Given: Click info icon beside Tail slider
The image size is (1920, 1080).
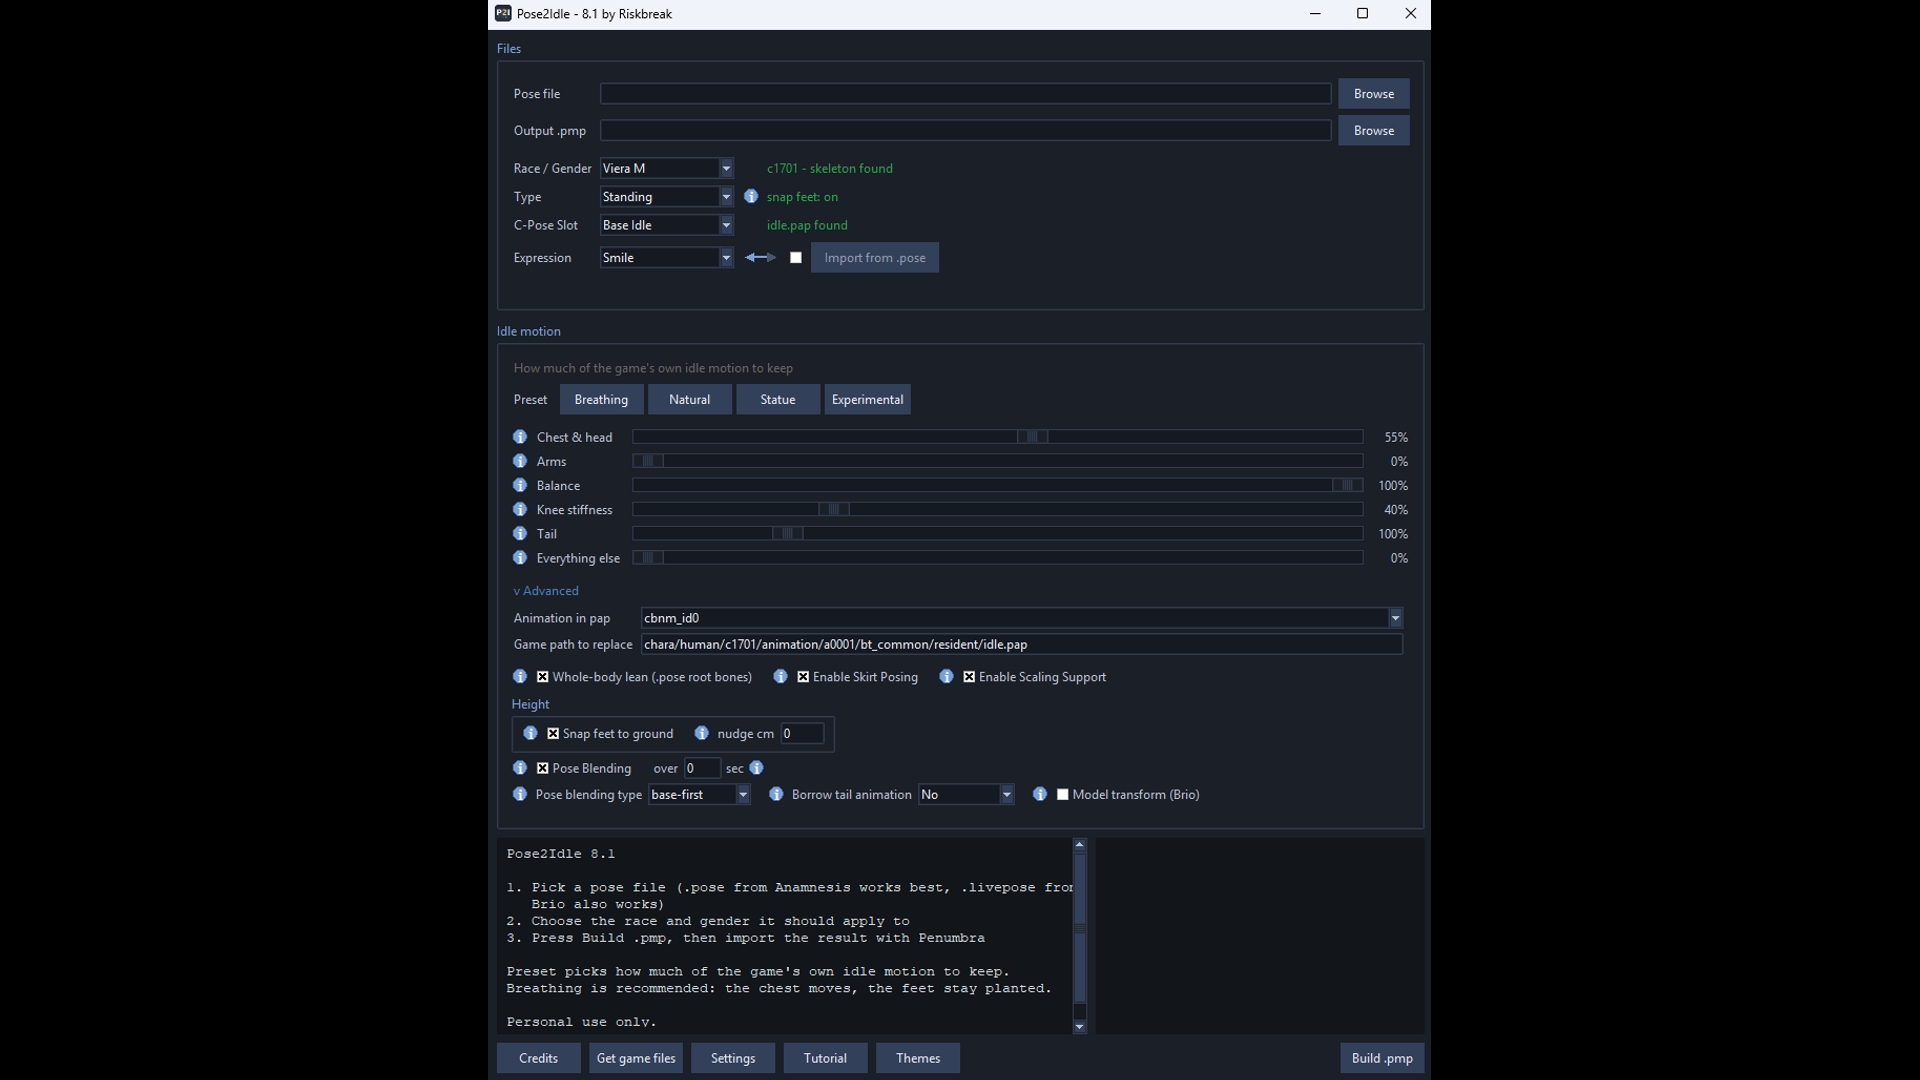Looking at the screenshot, I should pyautogui.click(x=520, y=534).
